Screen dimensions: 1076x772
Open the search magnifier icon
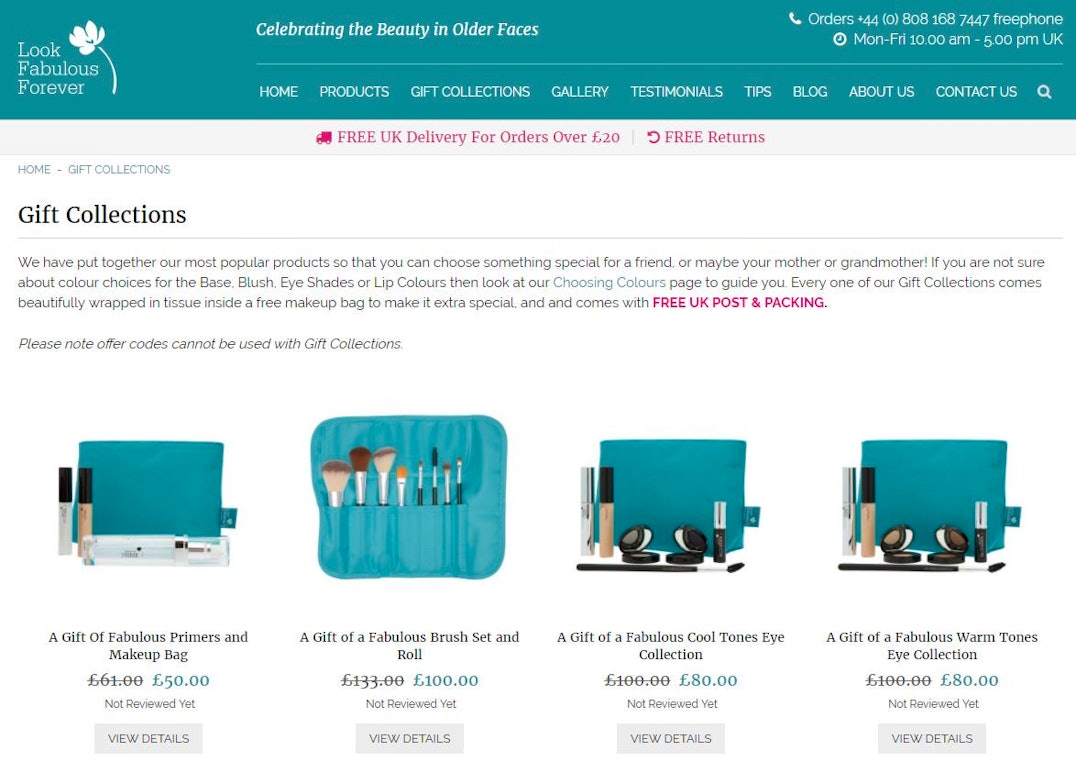(1044, 92)
